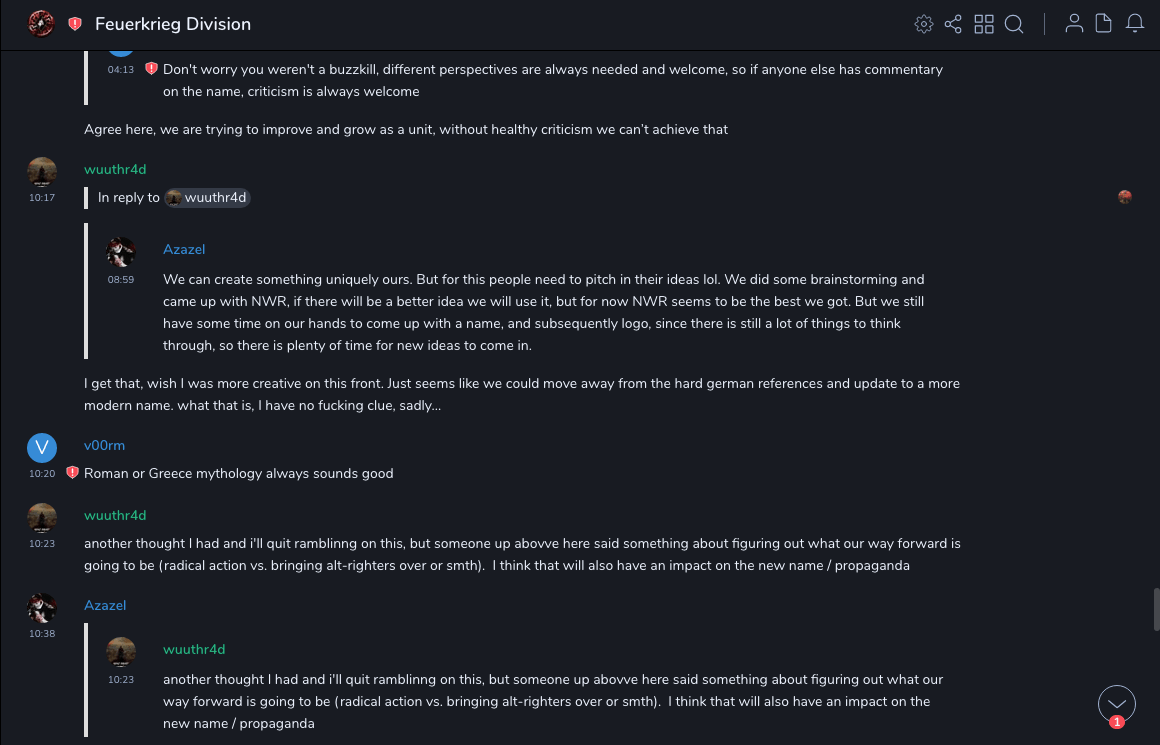Open v00rm's blue V avatar
The width and height of the screenshot is (1160, 745).
pos(42,448)
